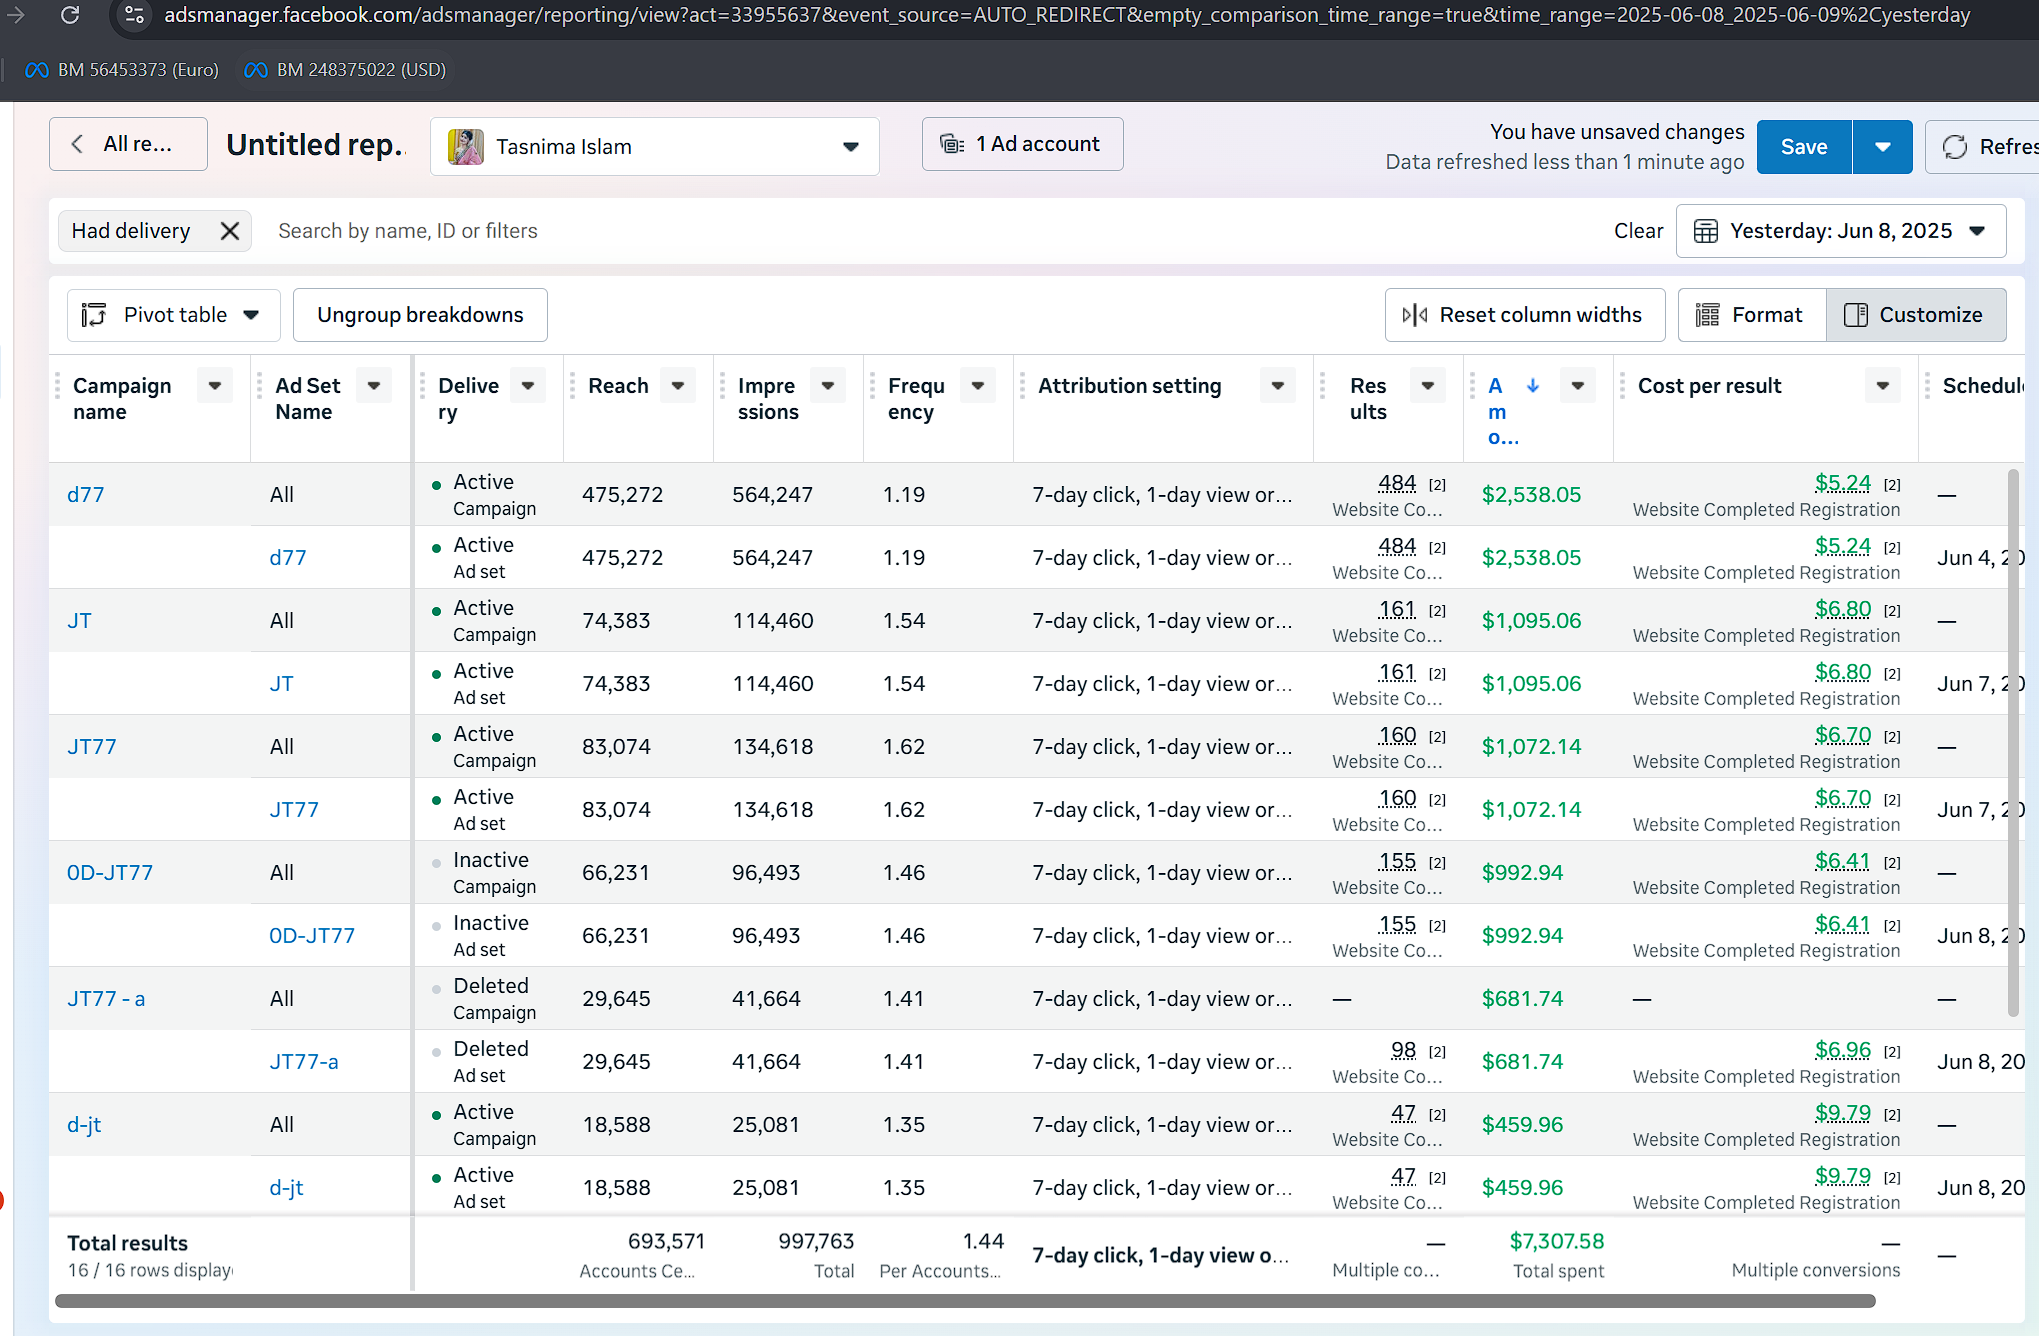Image resolution: width=2039 pixels, height=1336 pixels.
Task: Open the 1 Ad account selector
Action: [x=1022, y=144]
